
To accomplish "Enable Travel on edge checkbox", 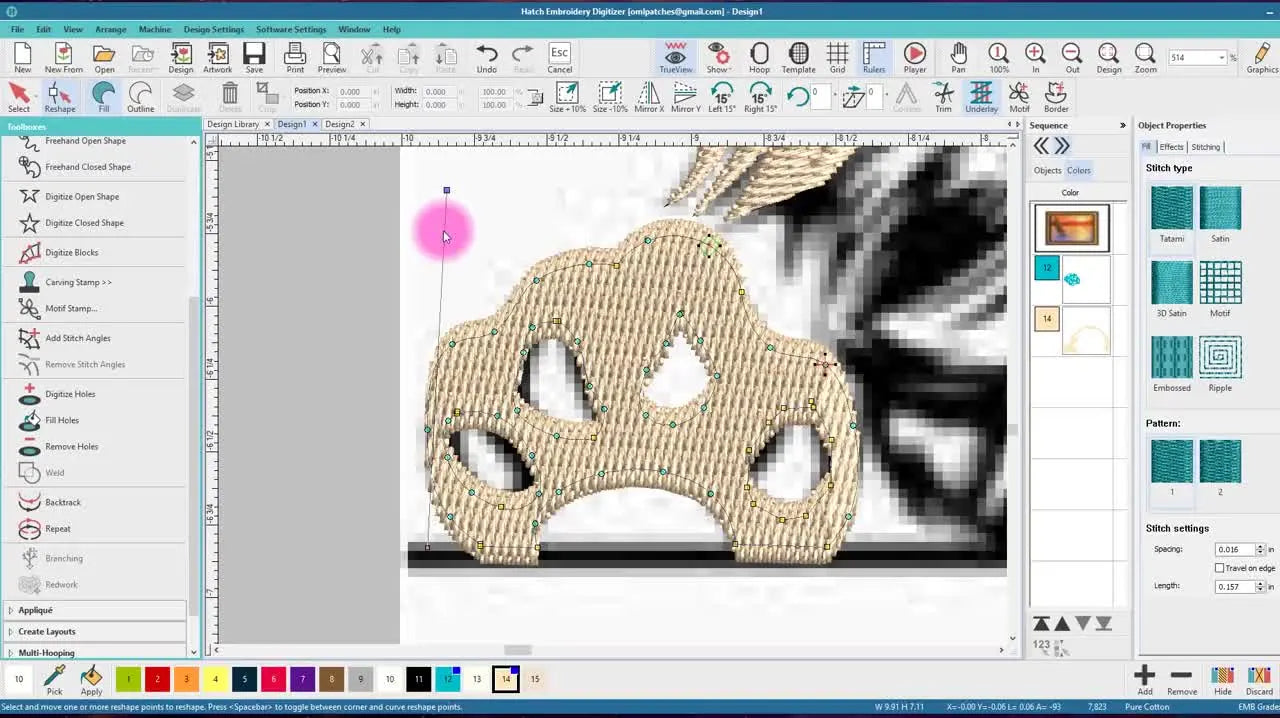I will click(1220, 568).
